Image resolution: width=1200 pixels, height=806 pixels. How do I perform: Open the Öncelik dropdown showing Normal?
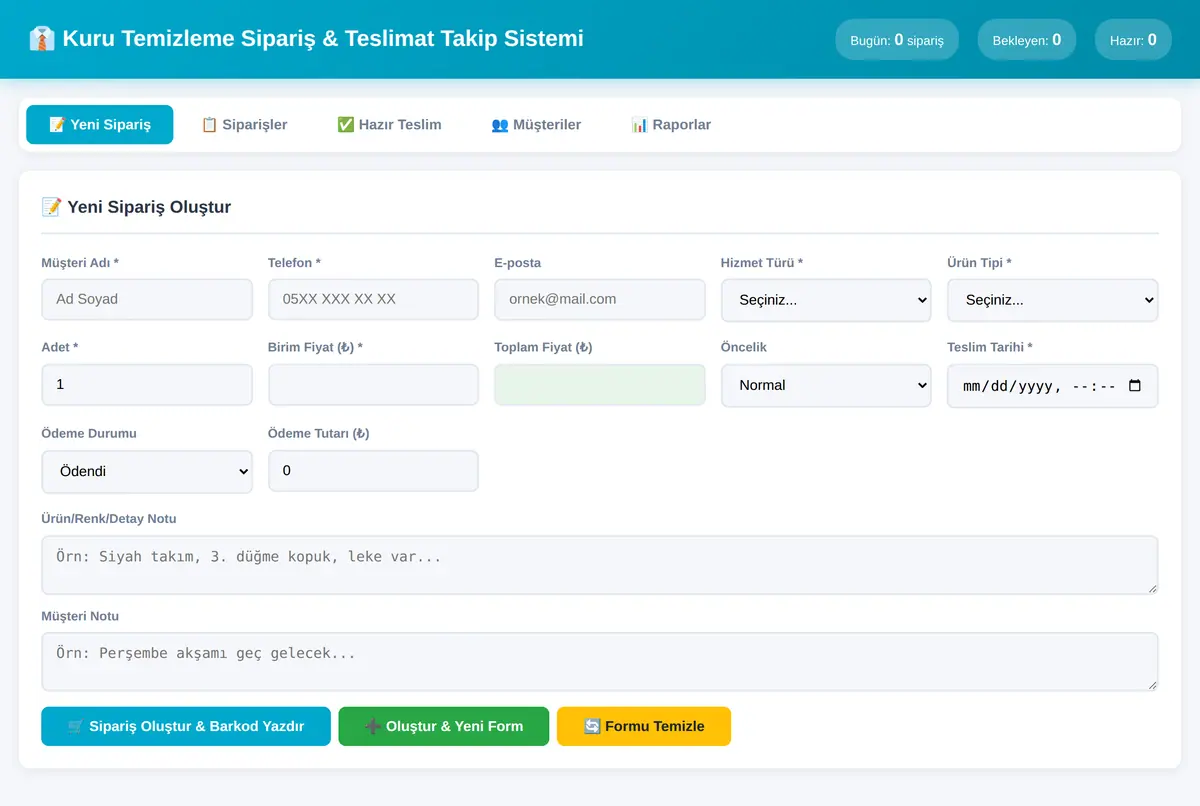826,385
